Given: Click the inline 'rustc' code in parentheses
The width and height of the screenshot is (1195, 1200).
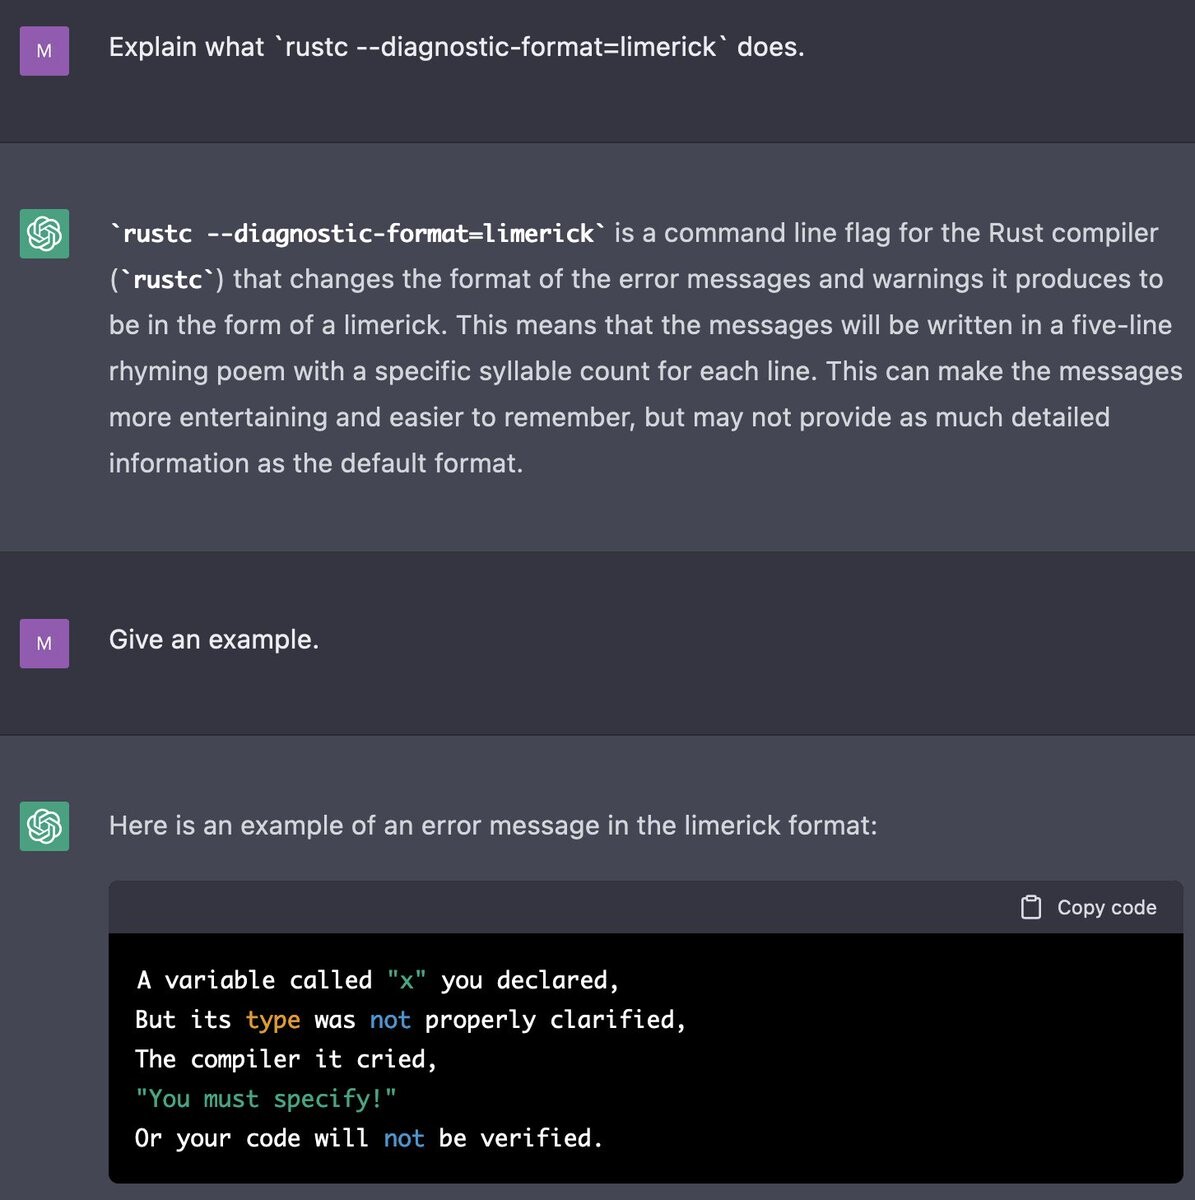Looking at the screenshot, I should pyautogui.click(x=167, y=280).
